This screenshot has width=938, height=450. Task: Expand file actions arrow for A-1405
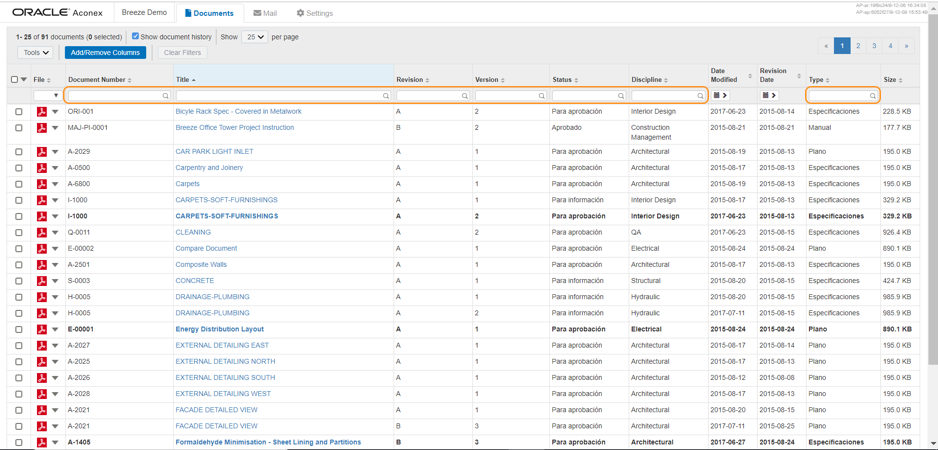55,443
